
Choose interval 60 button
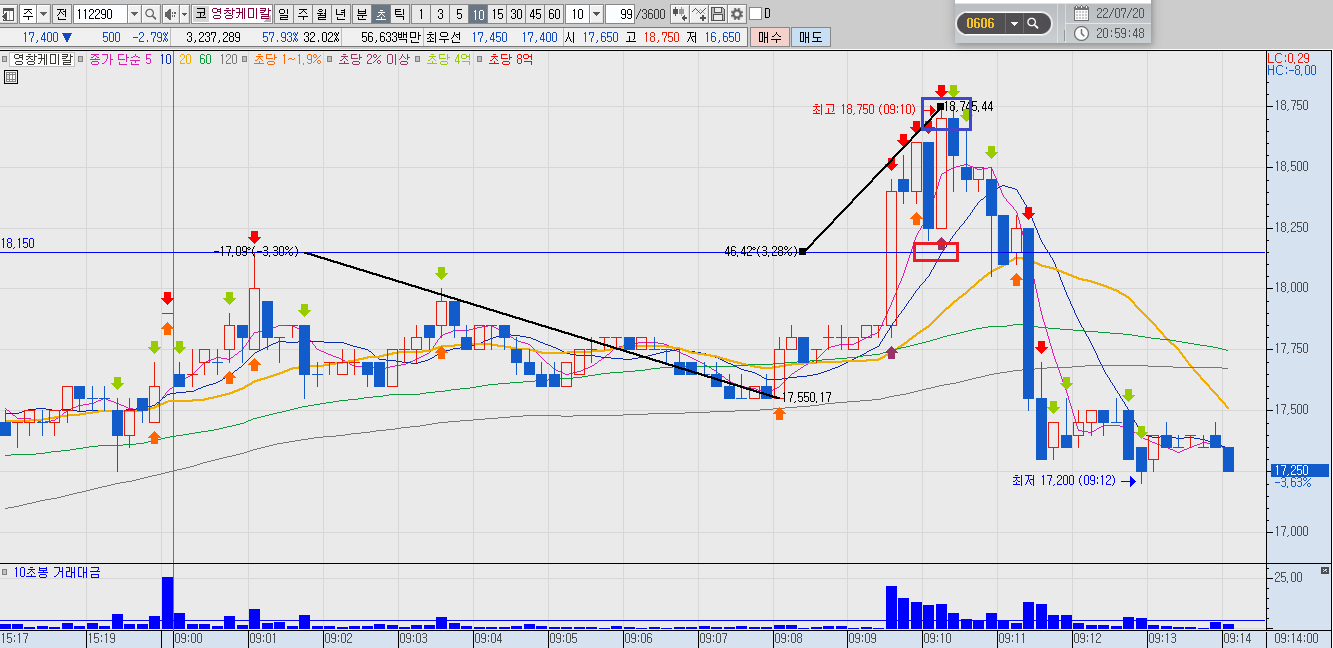[x=554, y=14]
